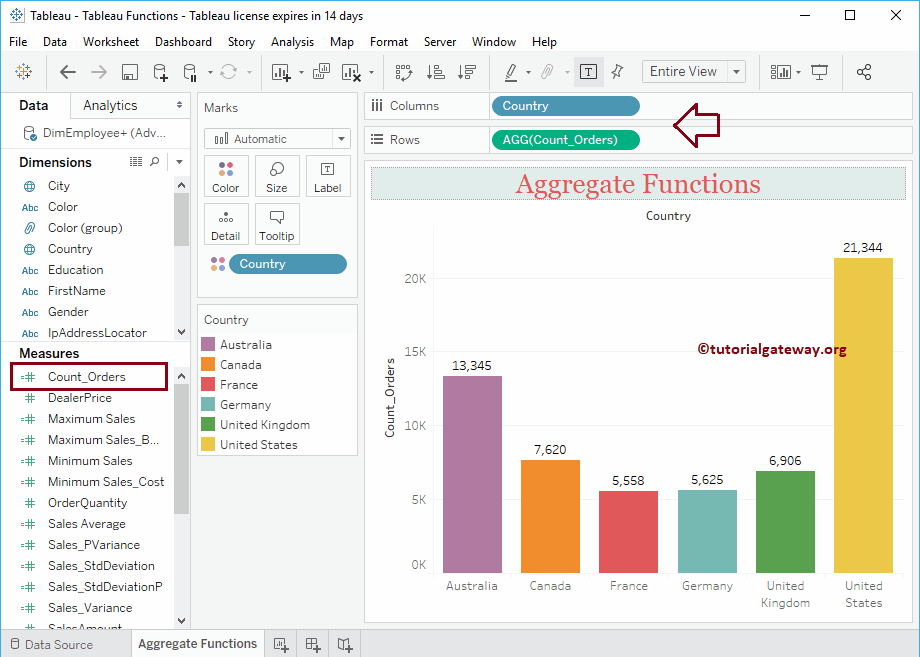Toggle Pause Auto Updates
The height and width of the screenshot is (657, 920).
pyautogui.click(x=190, y=71)
